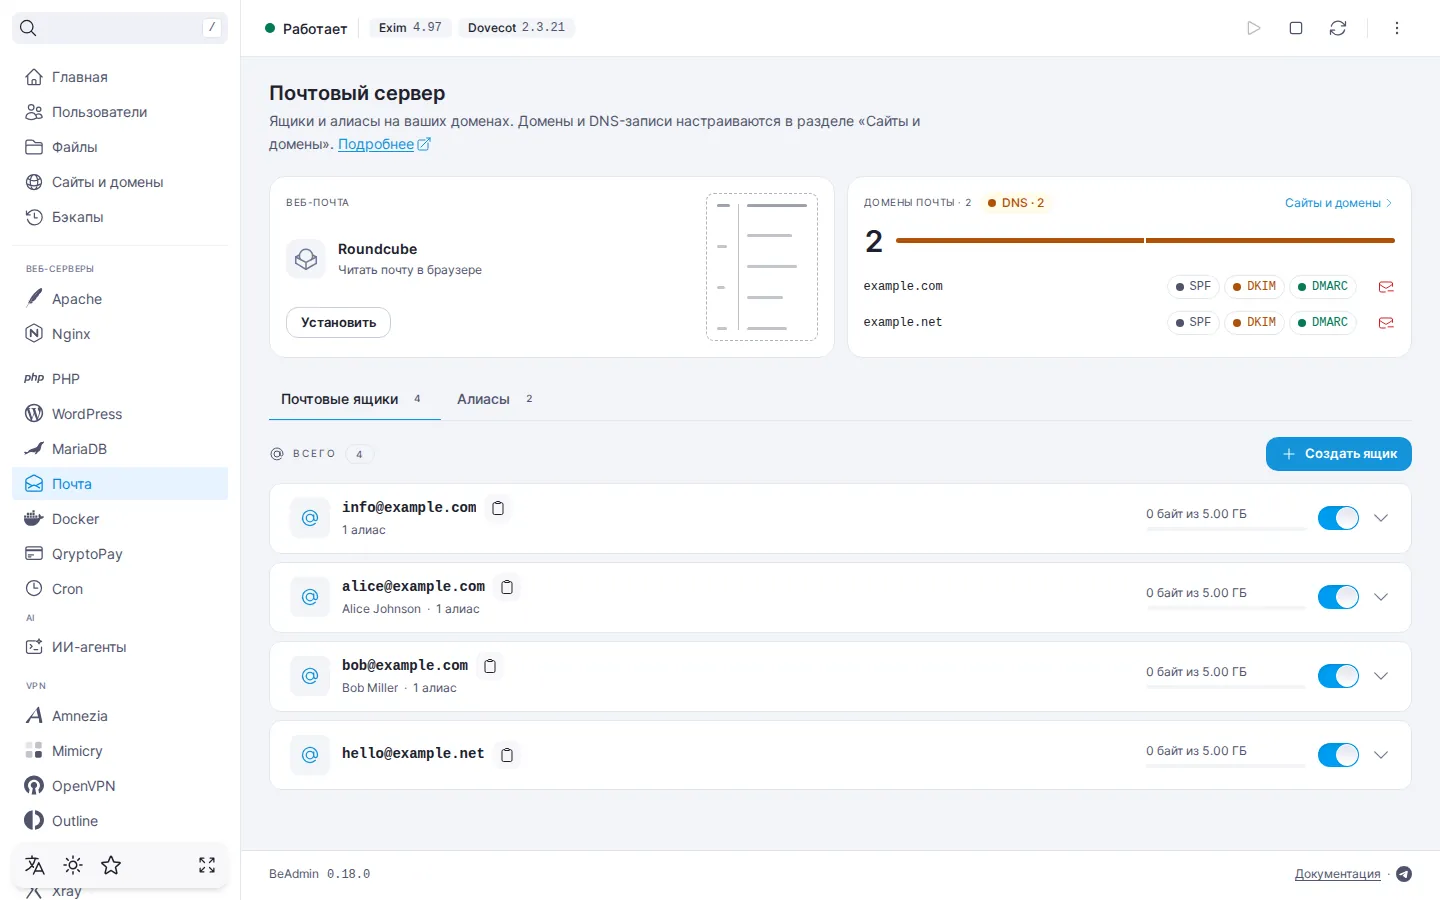Expand the bob@example.com mailbox row

pos(1381,676)
